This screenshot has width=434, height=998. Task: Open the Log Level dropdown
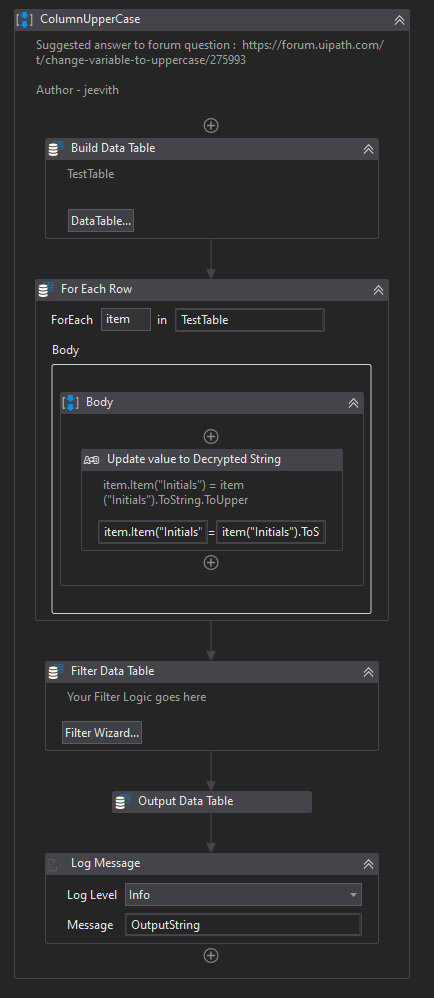pyautogui.click(x=244, y=895)
